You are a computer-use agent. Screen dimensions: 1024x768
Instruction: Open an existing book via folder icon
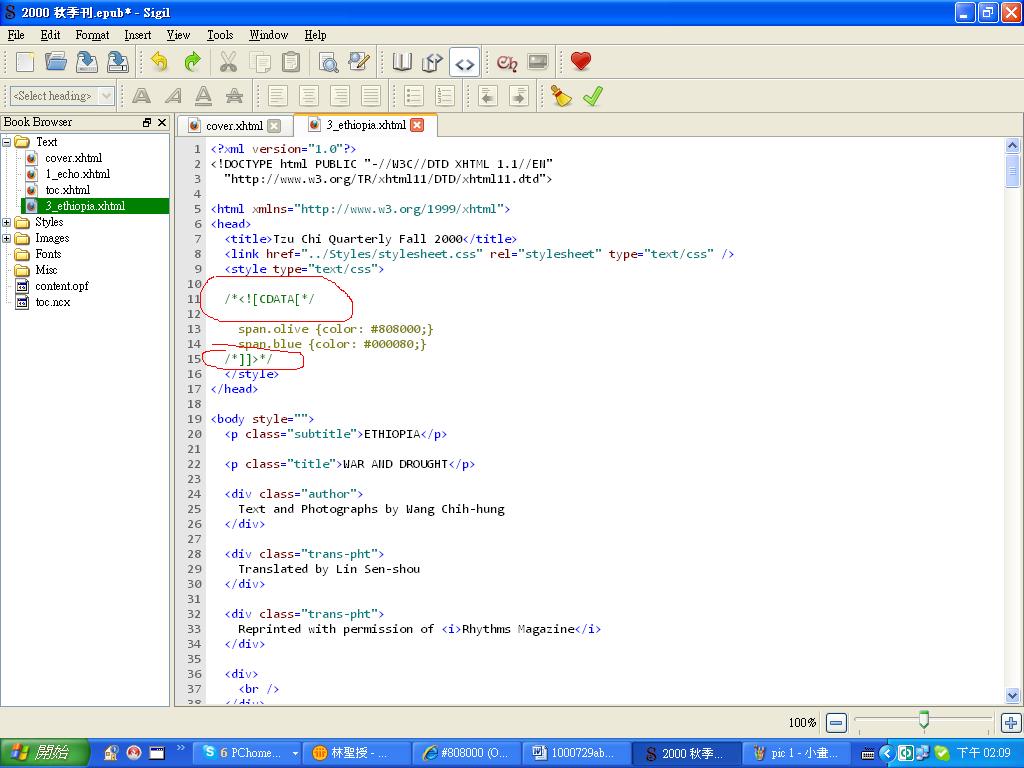coord(56,62)
